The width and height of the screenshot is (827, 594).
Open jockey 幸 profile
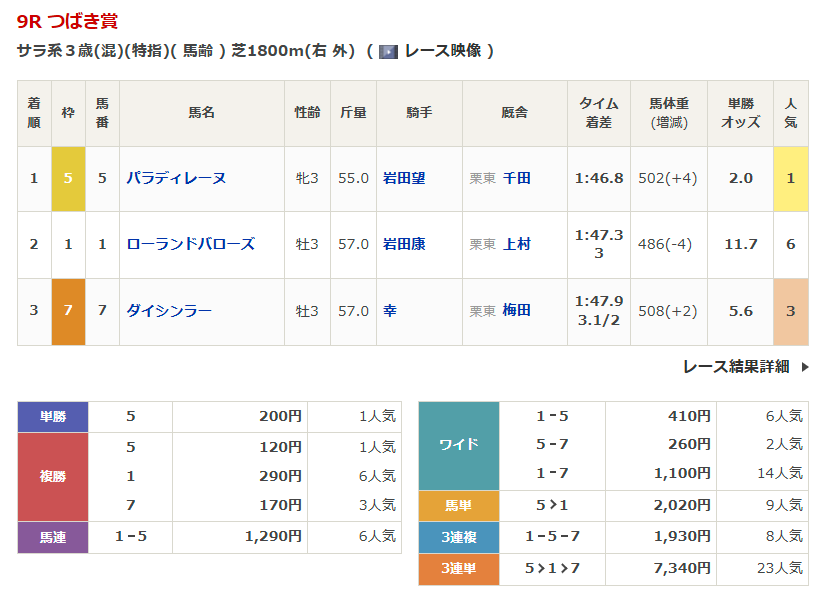[x=390, y=311]
